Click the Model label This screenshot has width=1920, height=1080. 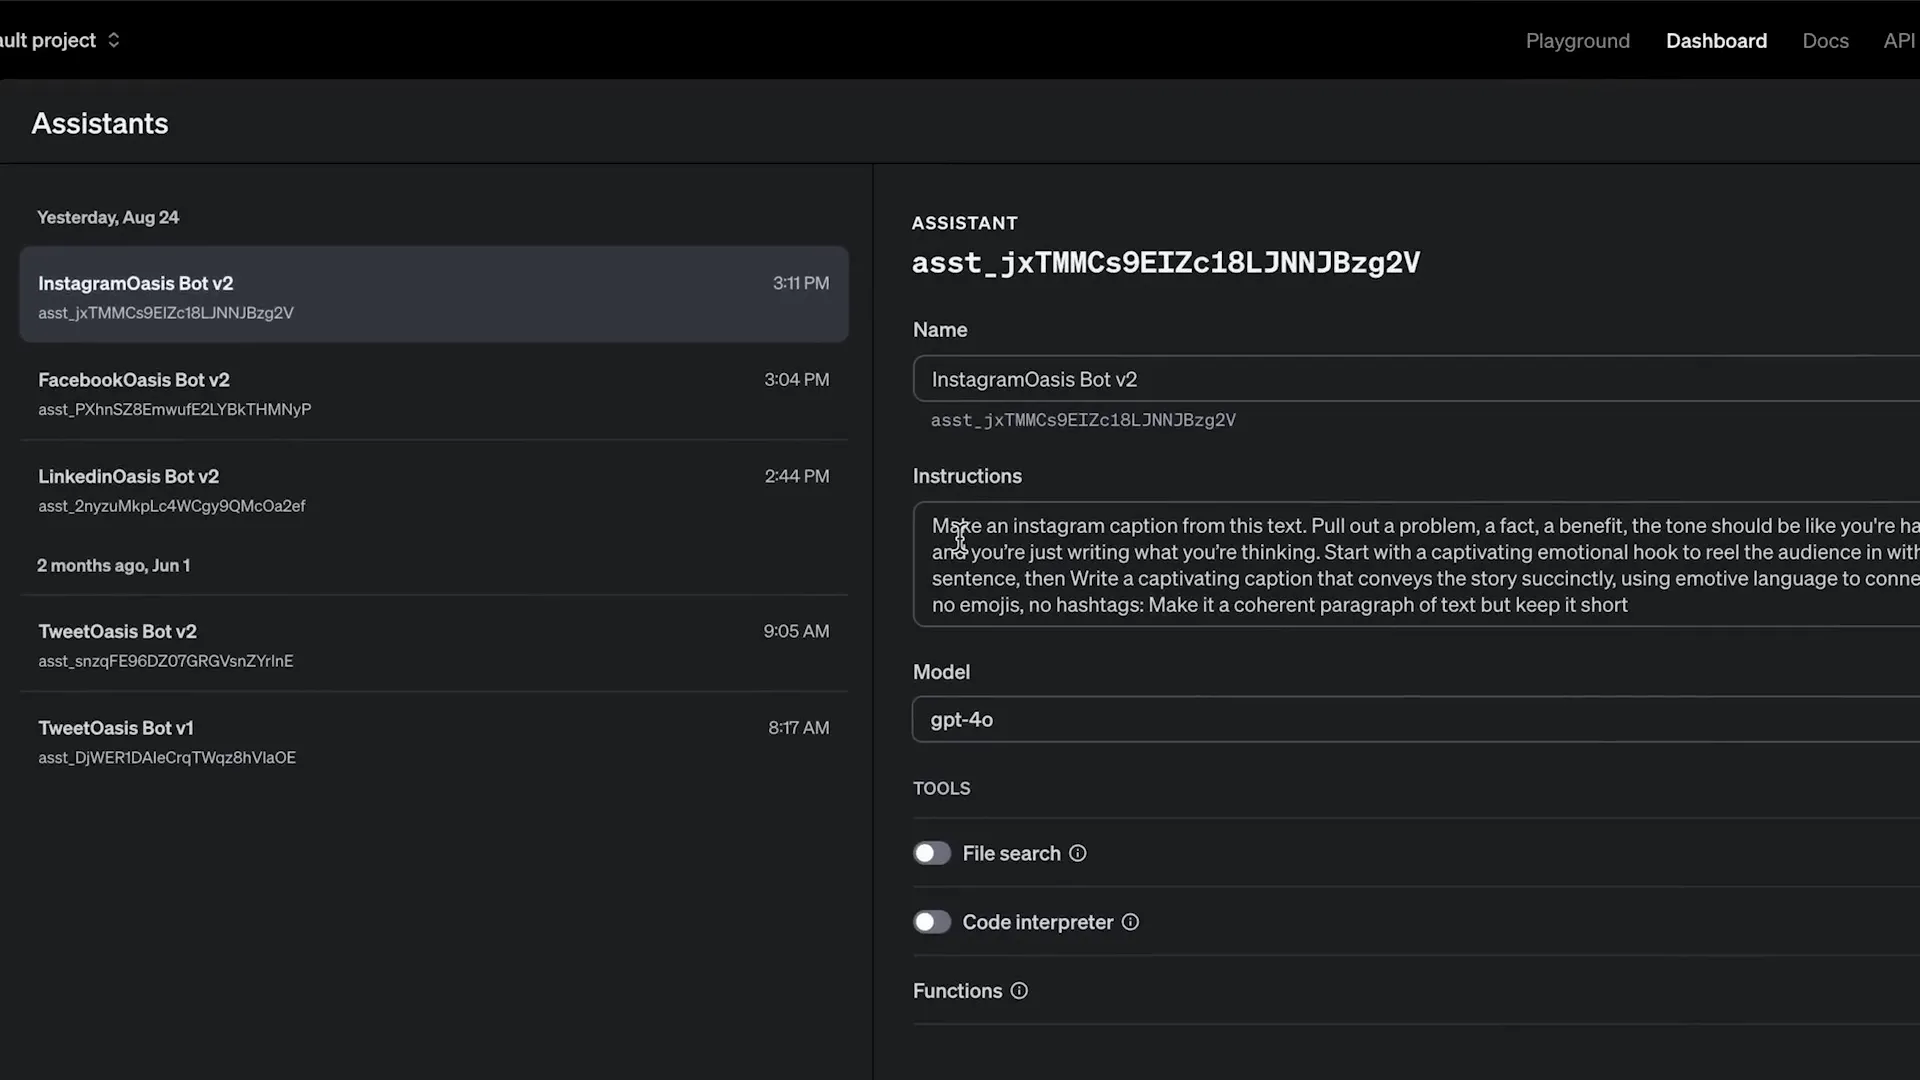tap(941, 672)
